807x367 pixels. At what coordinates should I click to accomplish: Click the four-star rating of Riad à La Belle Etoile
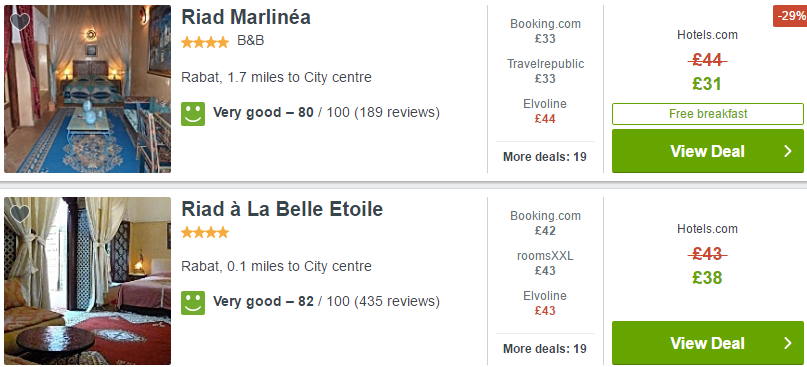(205, 233)
